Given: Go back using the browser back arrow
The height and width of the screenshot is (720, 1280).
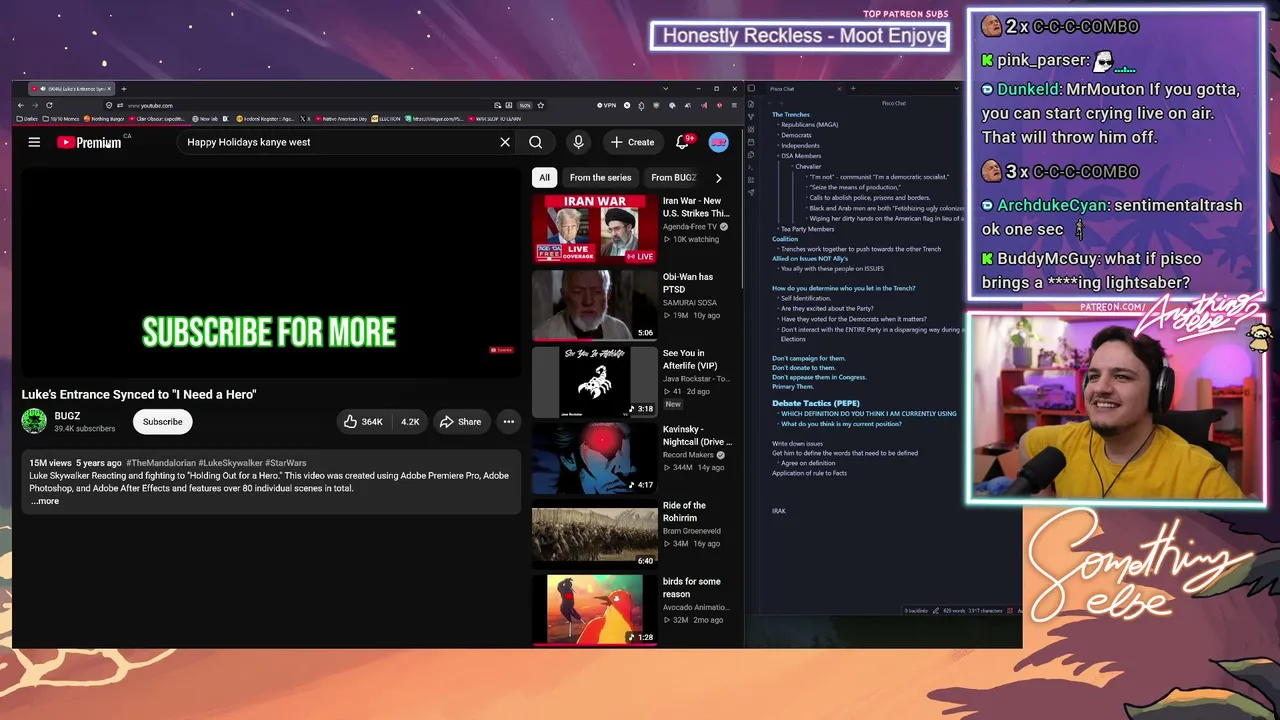Looking at the screenshot, I should [x=22, y=105].
